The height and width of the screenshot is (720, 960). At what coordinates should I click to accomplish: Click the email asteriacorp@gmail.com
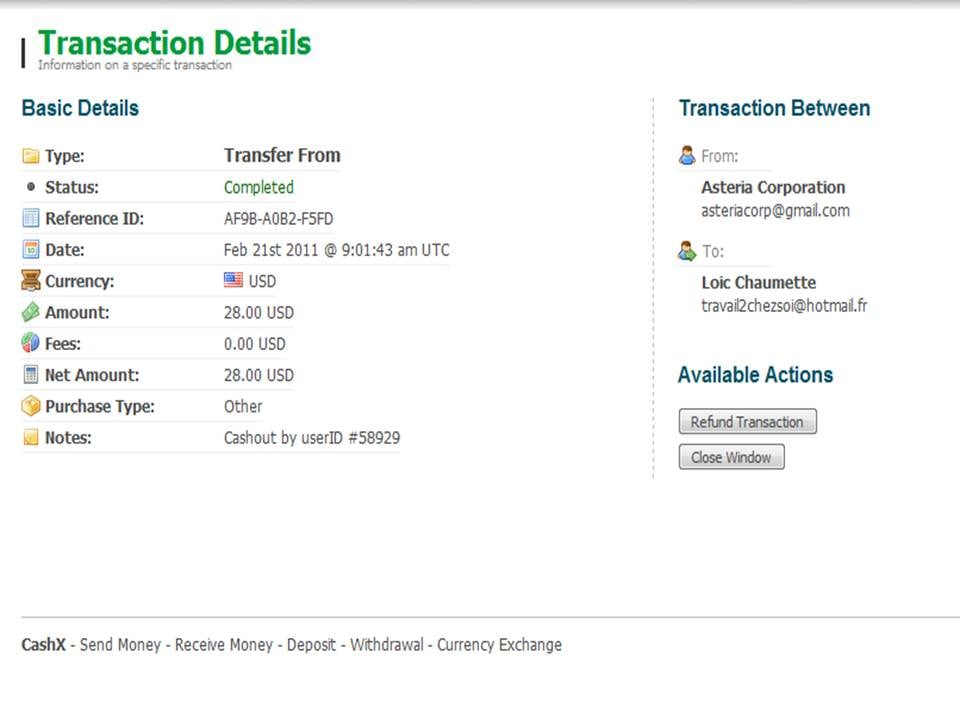pos(776,211)
